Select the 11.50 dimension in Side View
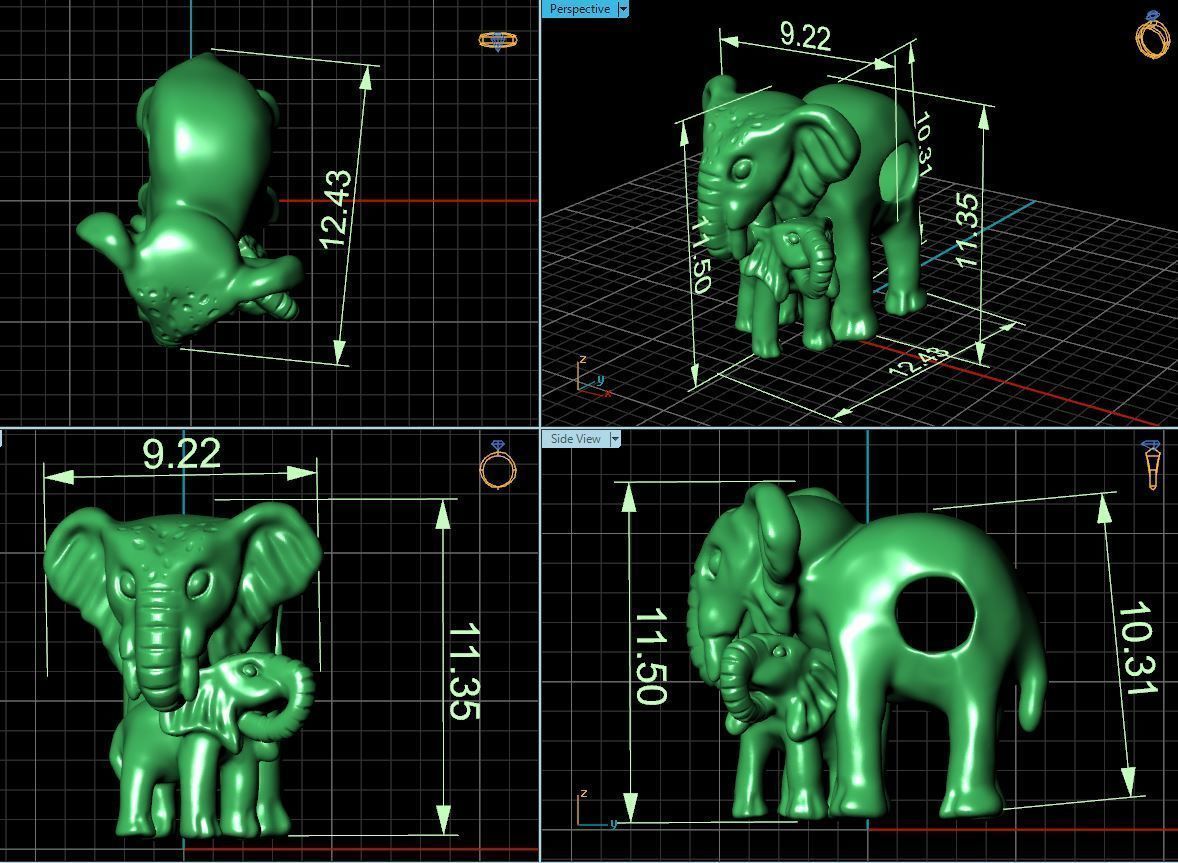1178x863 pixels. point(651,656)
